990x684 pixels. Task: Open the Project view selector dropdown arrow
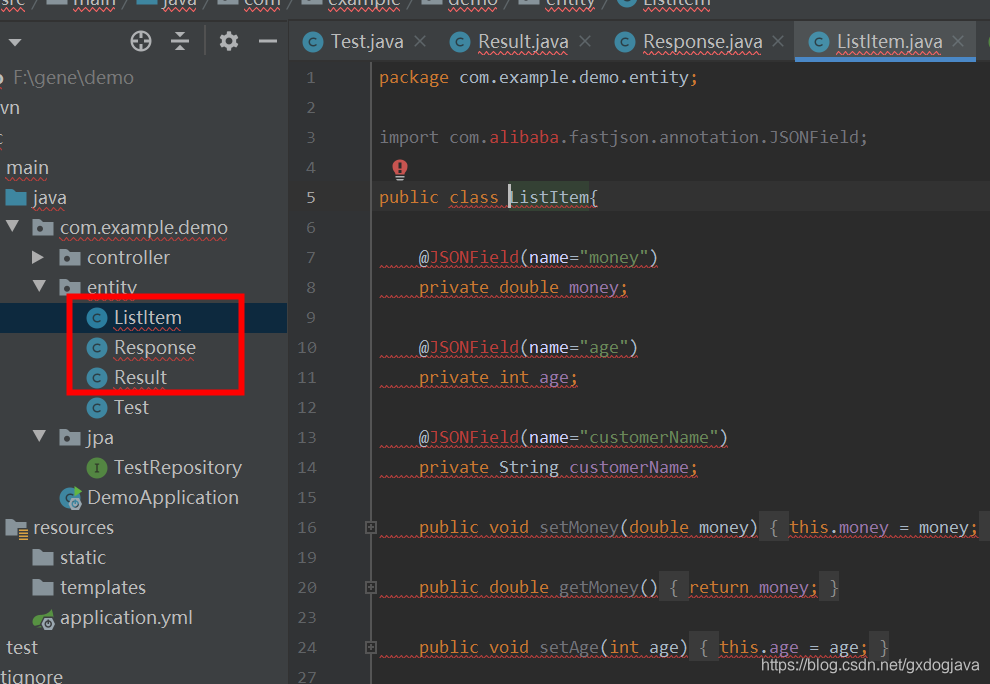[x=15, y=41]
